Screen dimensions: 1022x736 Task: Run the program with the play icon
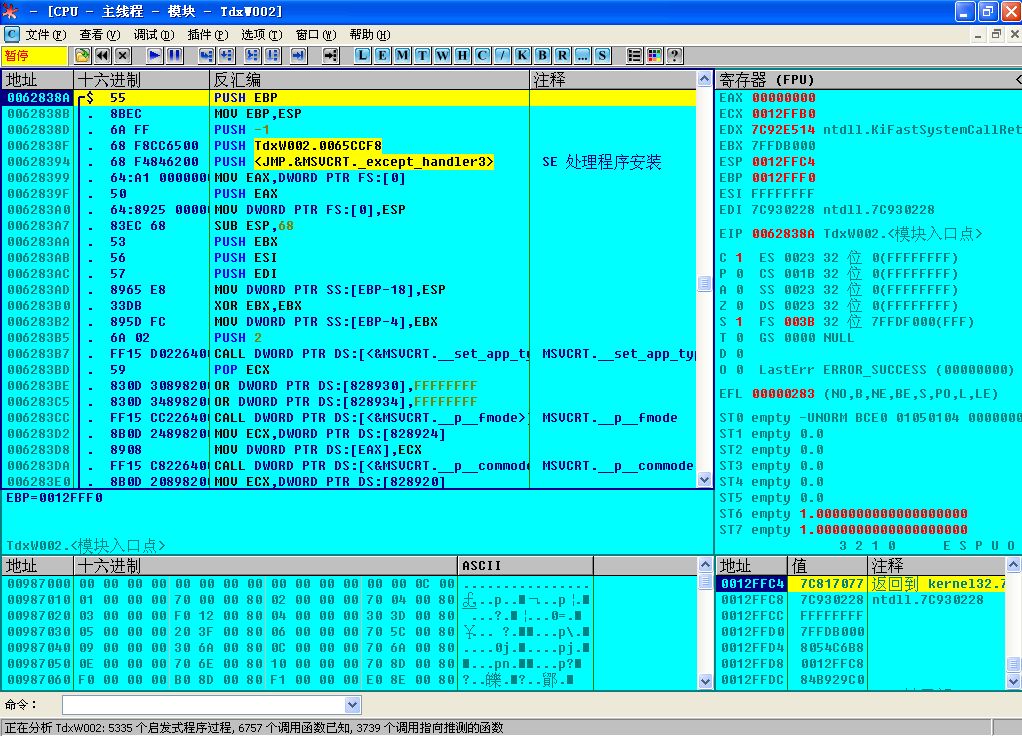[x=154, y=55]
